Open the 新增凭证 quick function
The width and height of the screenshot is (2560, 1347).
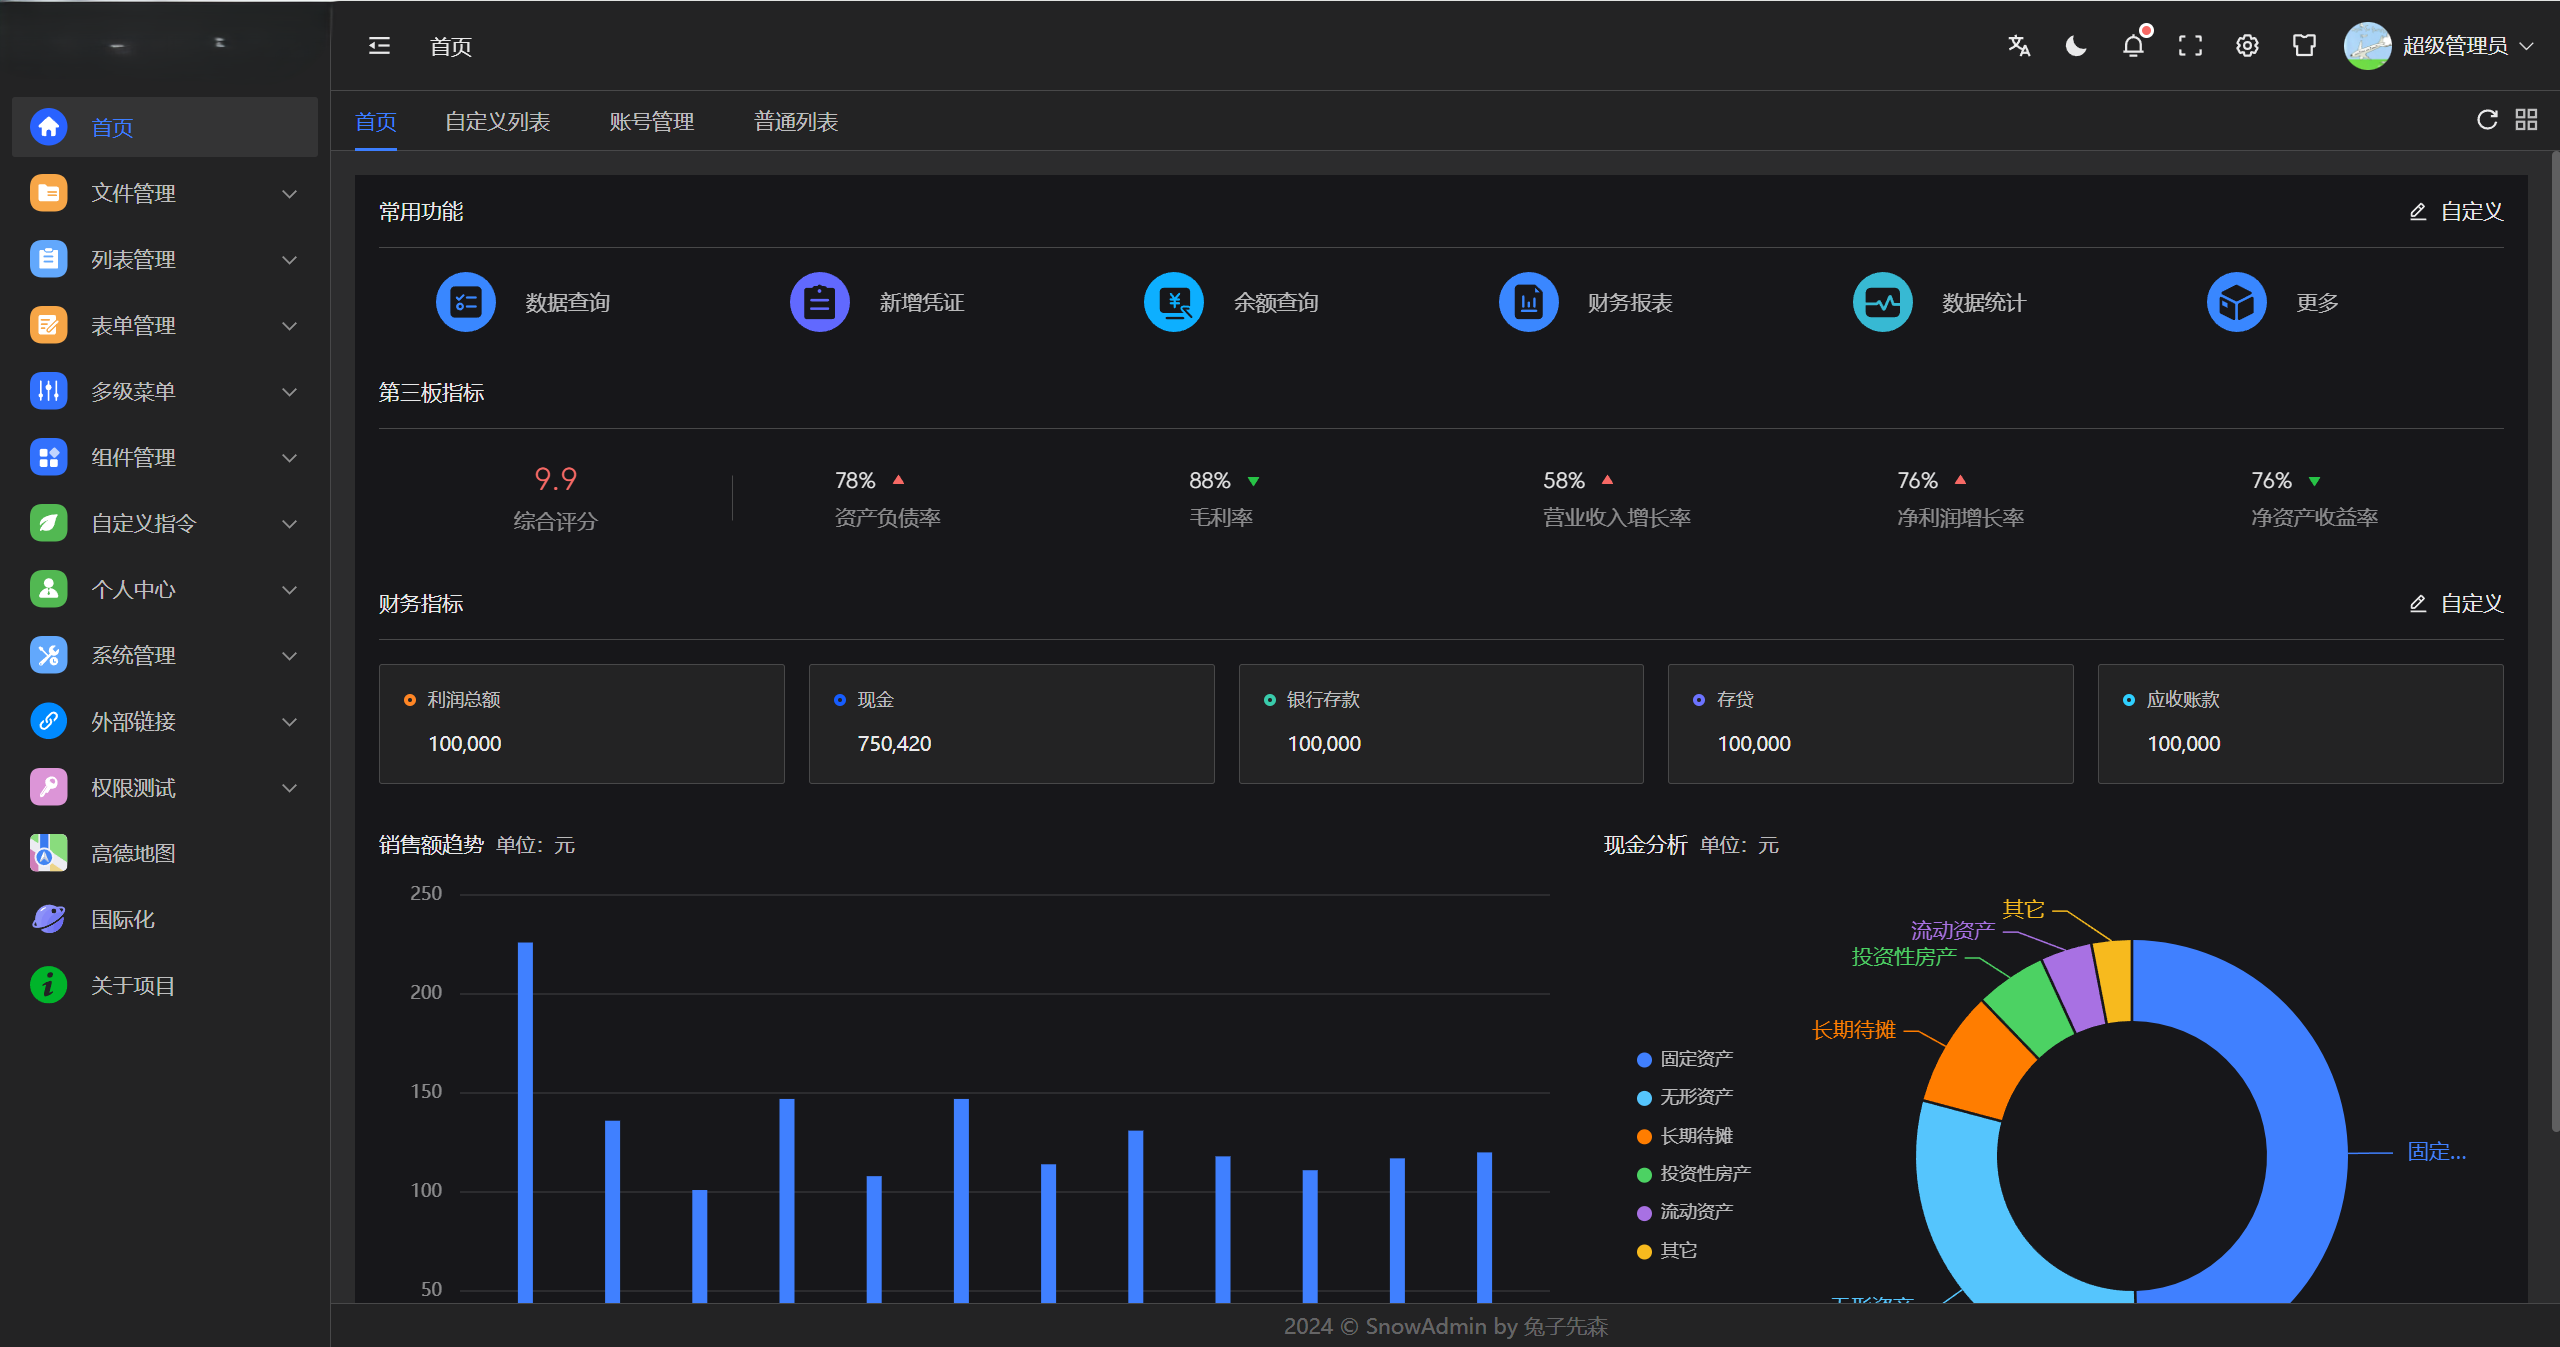coord(819,301)
